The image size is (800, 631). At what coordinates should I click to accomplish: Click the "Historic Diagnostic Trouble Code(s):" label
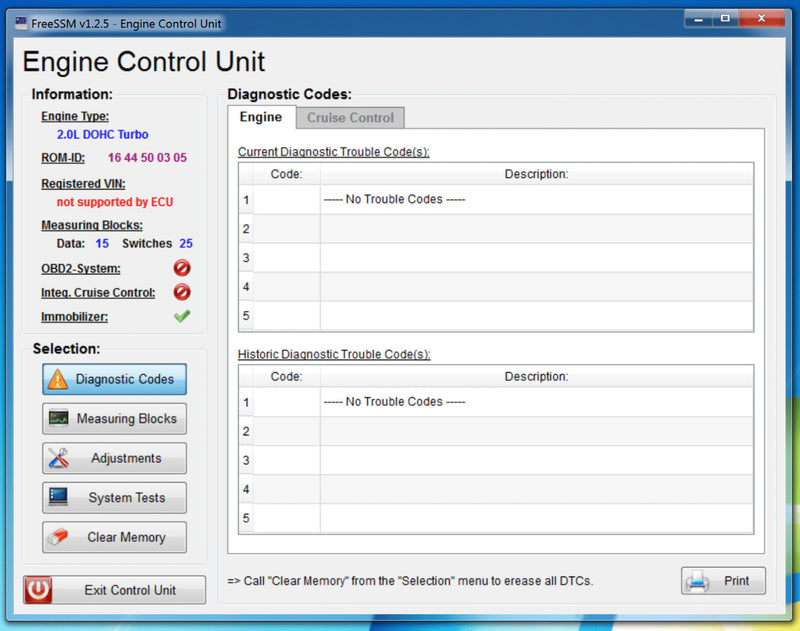334,355
